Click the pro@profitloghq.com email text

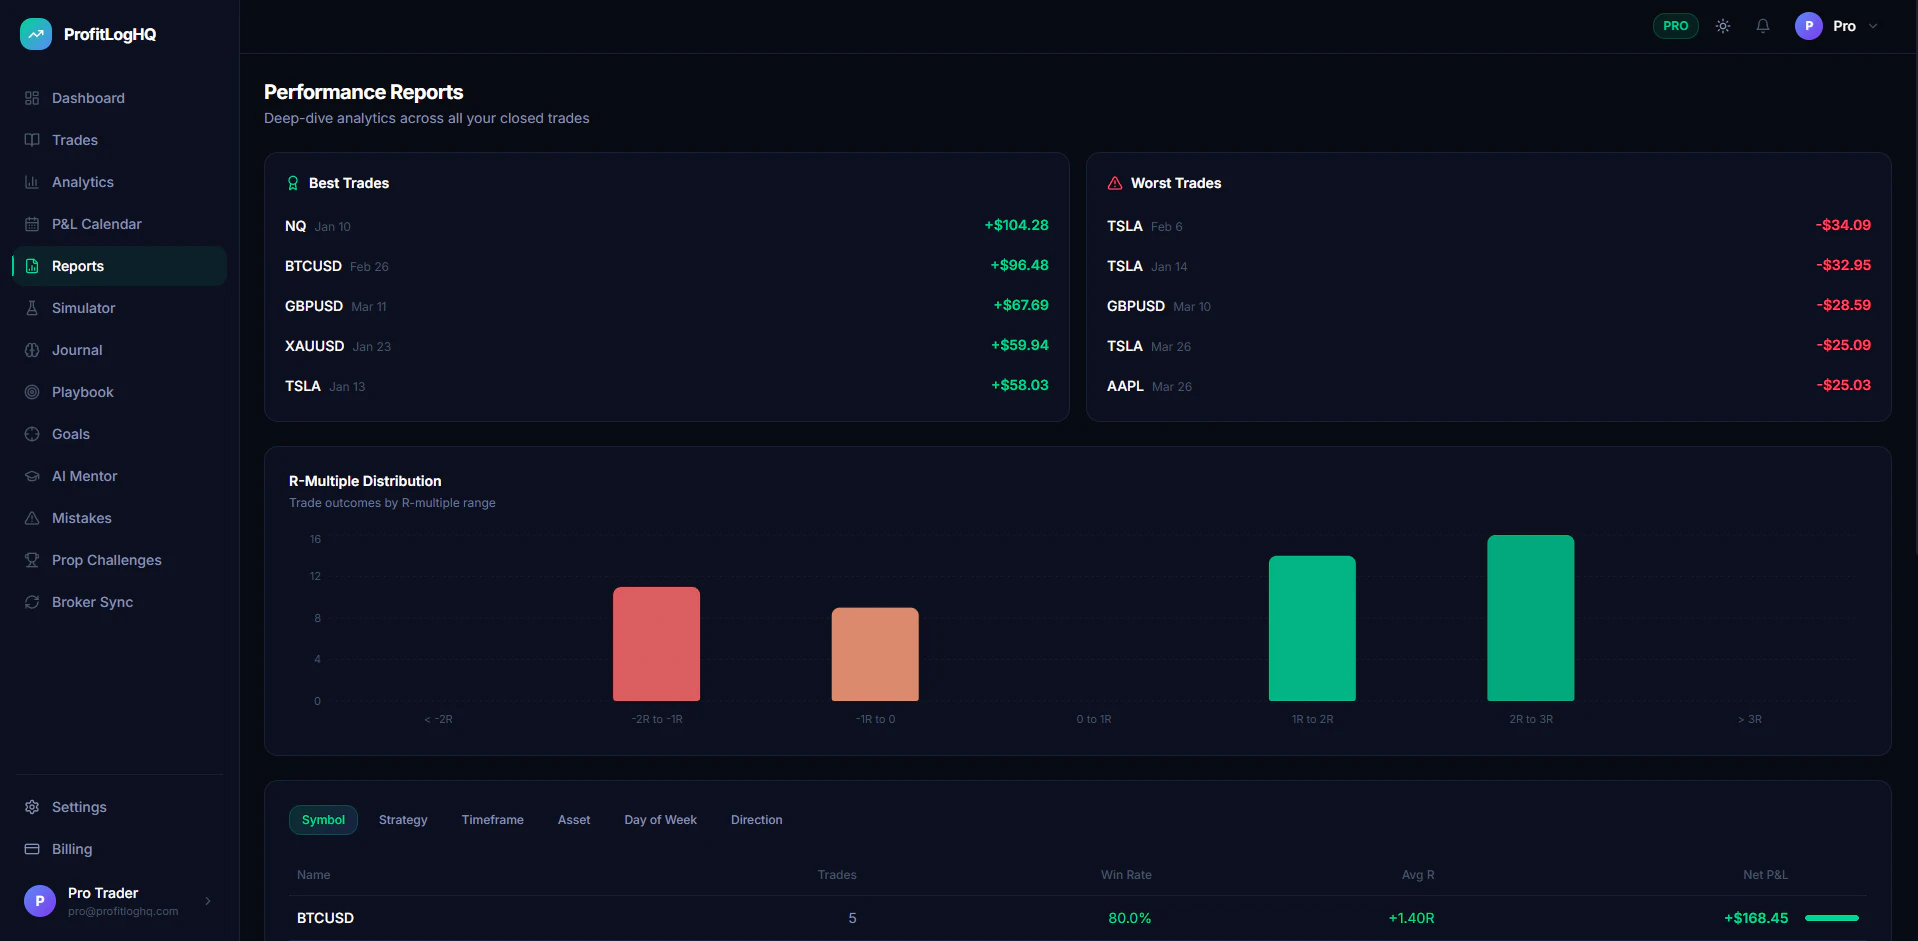point(123,911)
